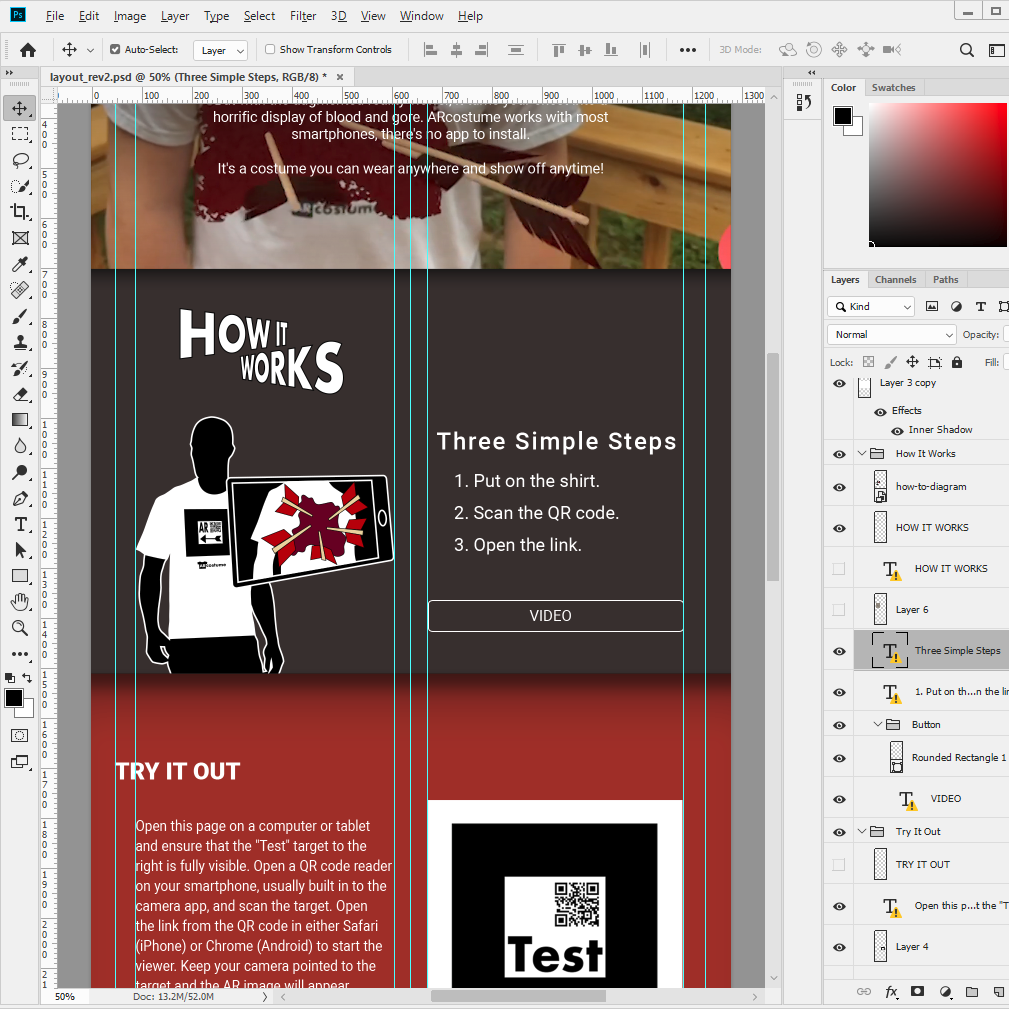Collapse the How It Works group

click(862, 454)
